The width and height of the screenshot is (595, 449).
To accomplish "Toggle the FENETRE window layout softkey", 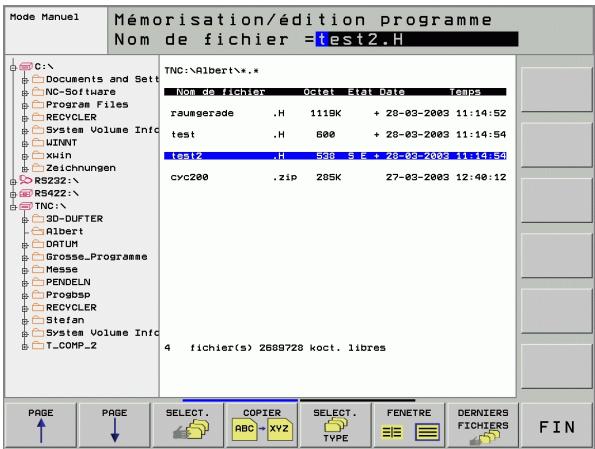I will (409, 425).
